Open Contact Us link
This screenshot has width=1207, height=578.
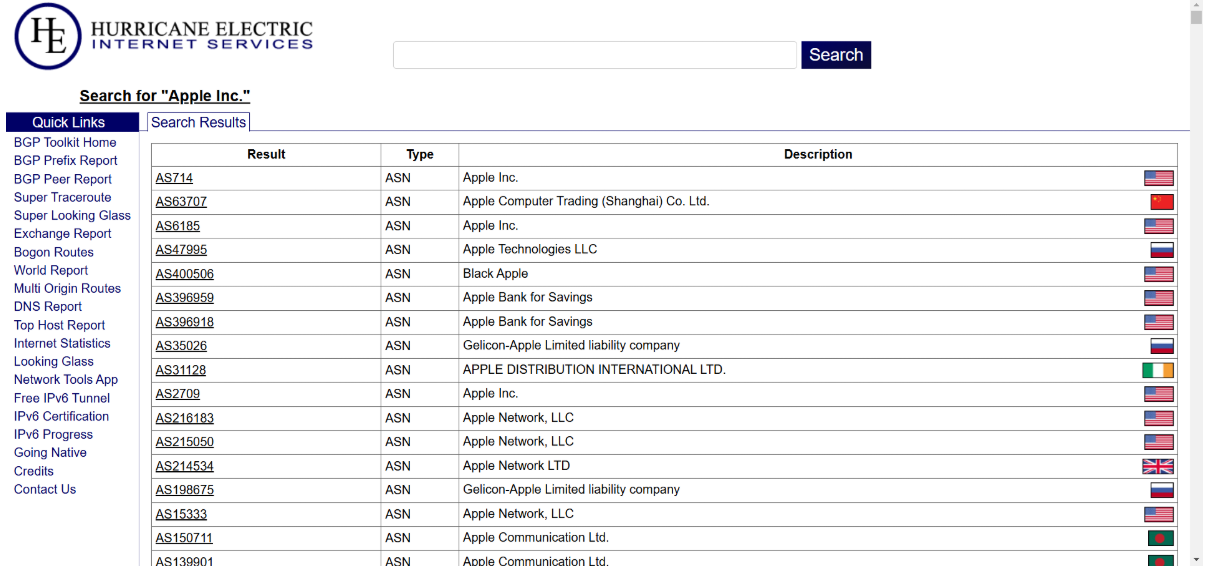click(45, 489)
